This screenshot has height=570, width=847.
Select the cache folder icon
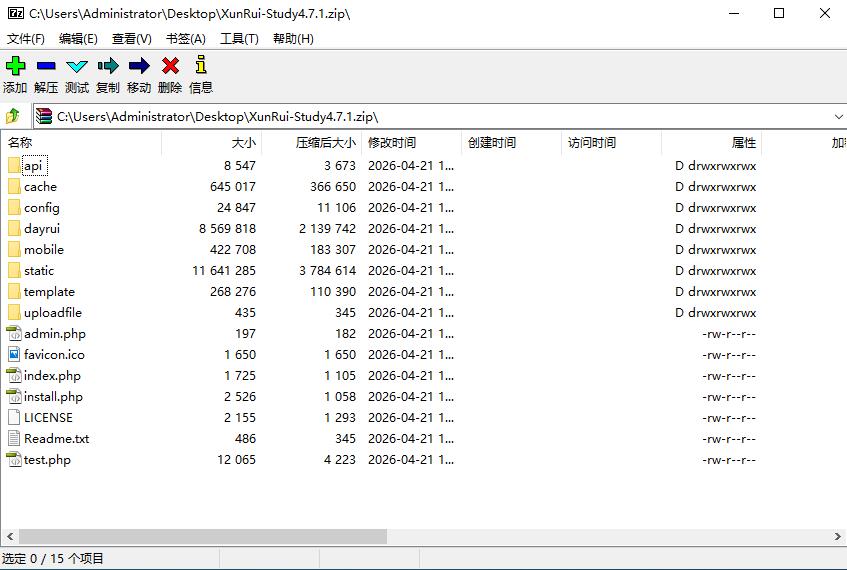click(x=14, y=186)
